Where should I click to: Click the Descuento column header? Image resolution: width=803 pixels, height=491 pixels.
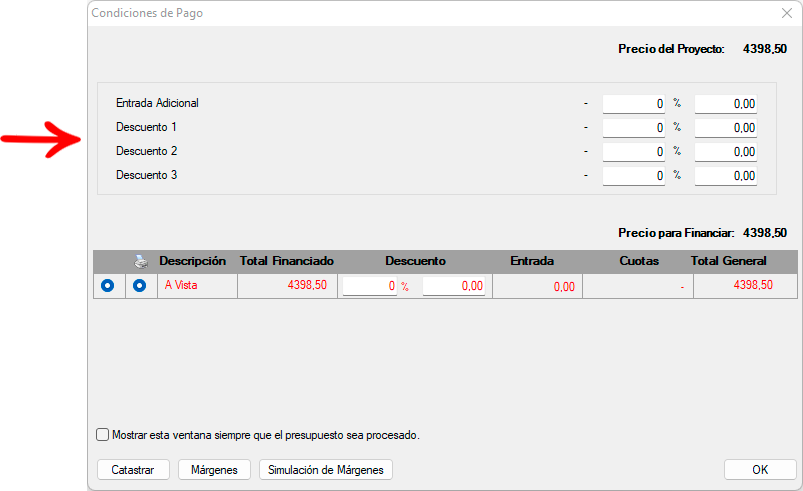[415, 261]
